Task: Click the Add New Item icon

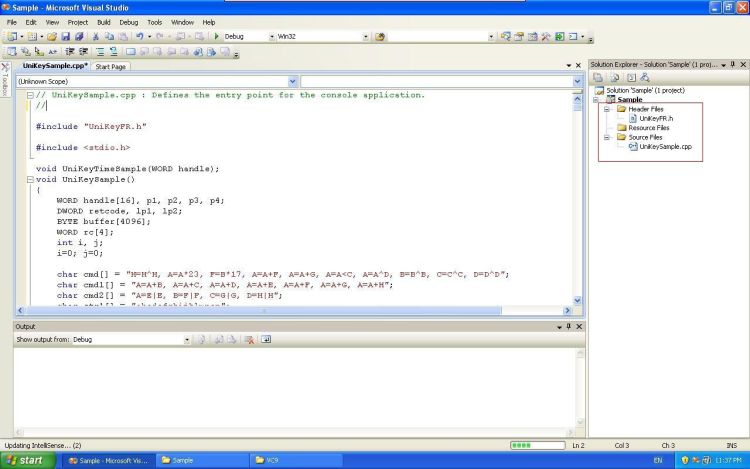Action: pyautogui.click(x=32, y=37)
